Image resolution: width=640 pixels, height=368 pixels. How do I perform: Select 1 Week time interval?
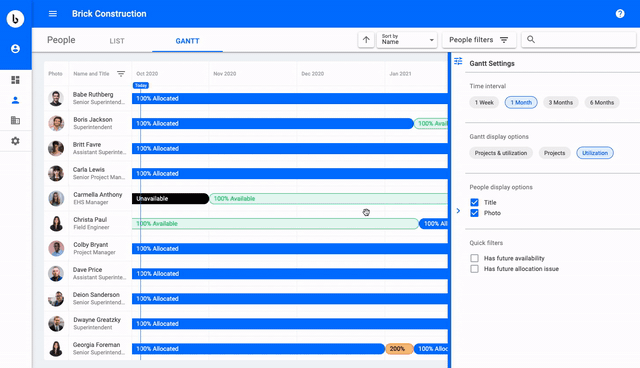pyautogui.click(x=484, y=102)
